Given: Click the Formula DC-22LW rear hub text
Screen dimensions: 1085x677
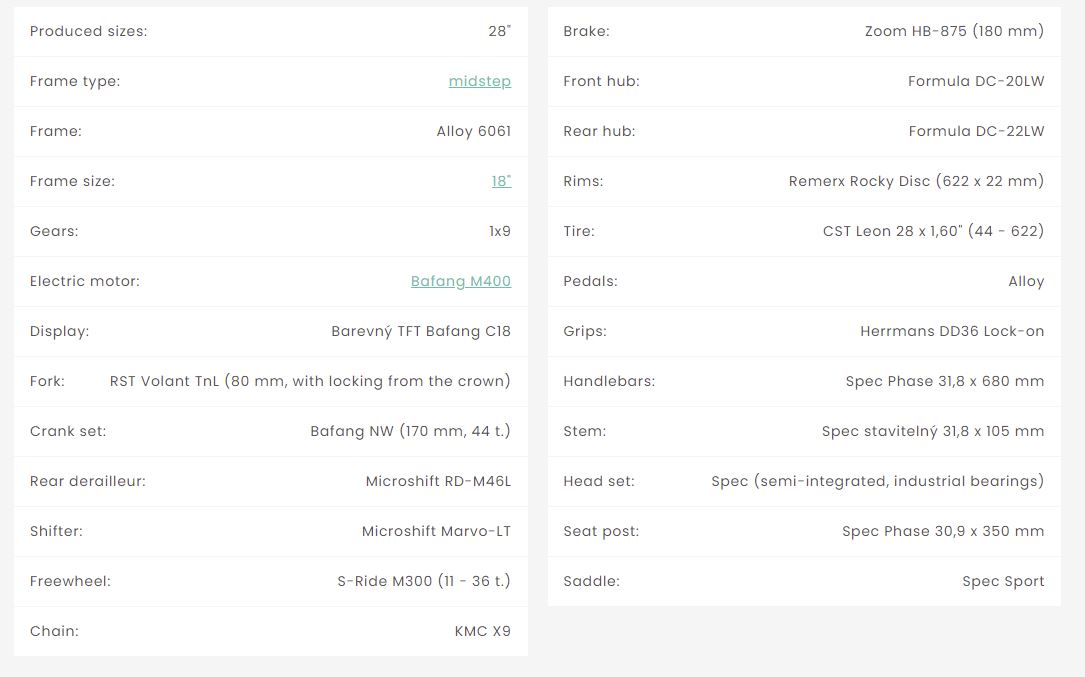Looking at the screenshot, I should (976, 131).
